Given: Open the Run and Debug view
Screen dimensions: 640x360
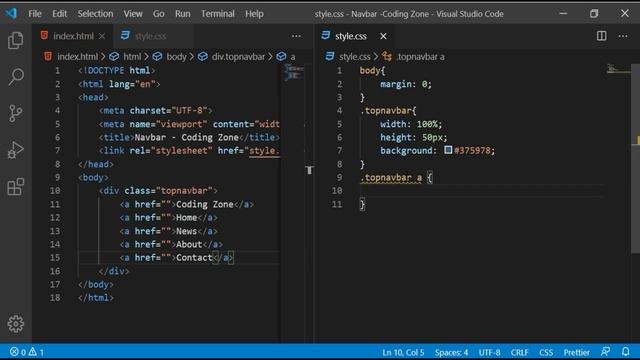Looking at the screenshot, I should pos(16,150).
